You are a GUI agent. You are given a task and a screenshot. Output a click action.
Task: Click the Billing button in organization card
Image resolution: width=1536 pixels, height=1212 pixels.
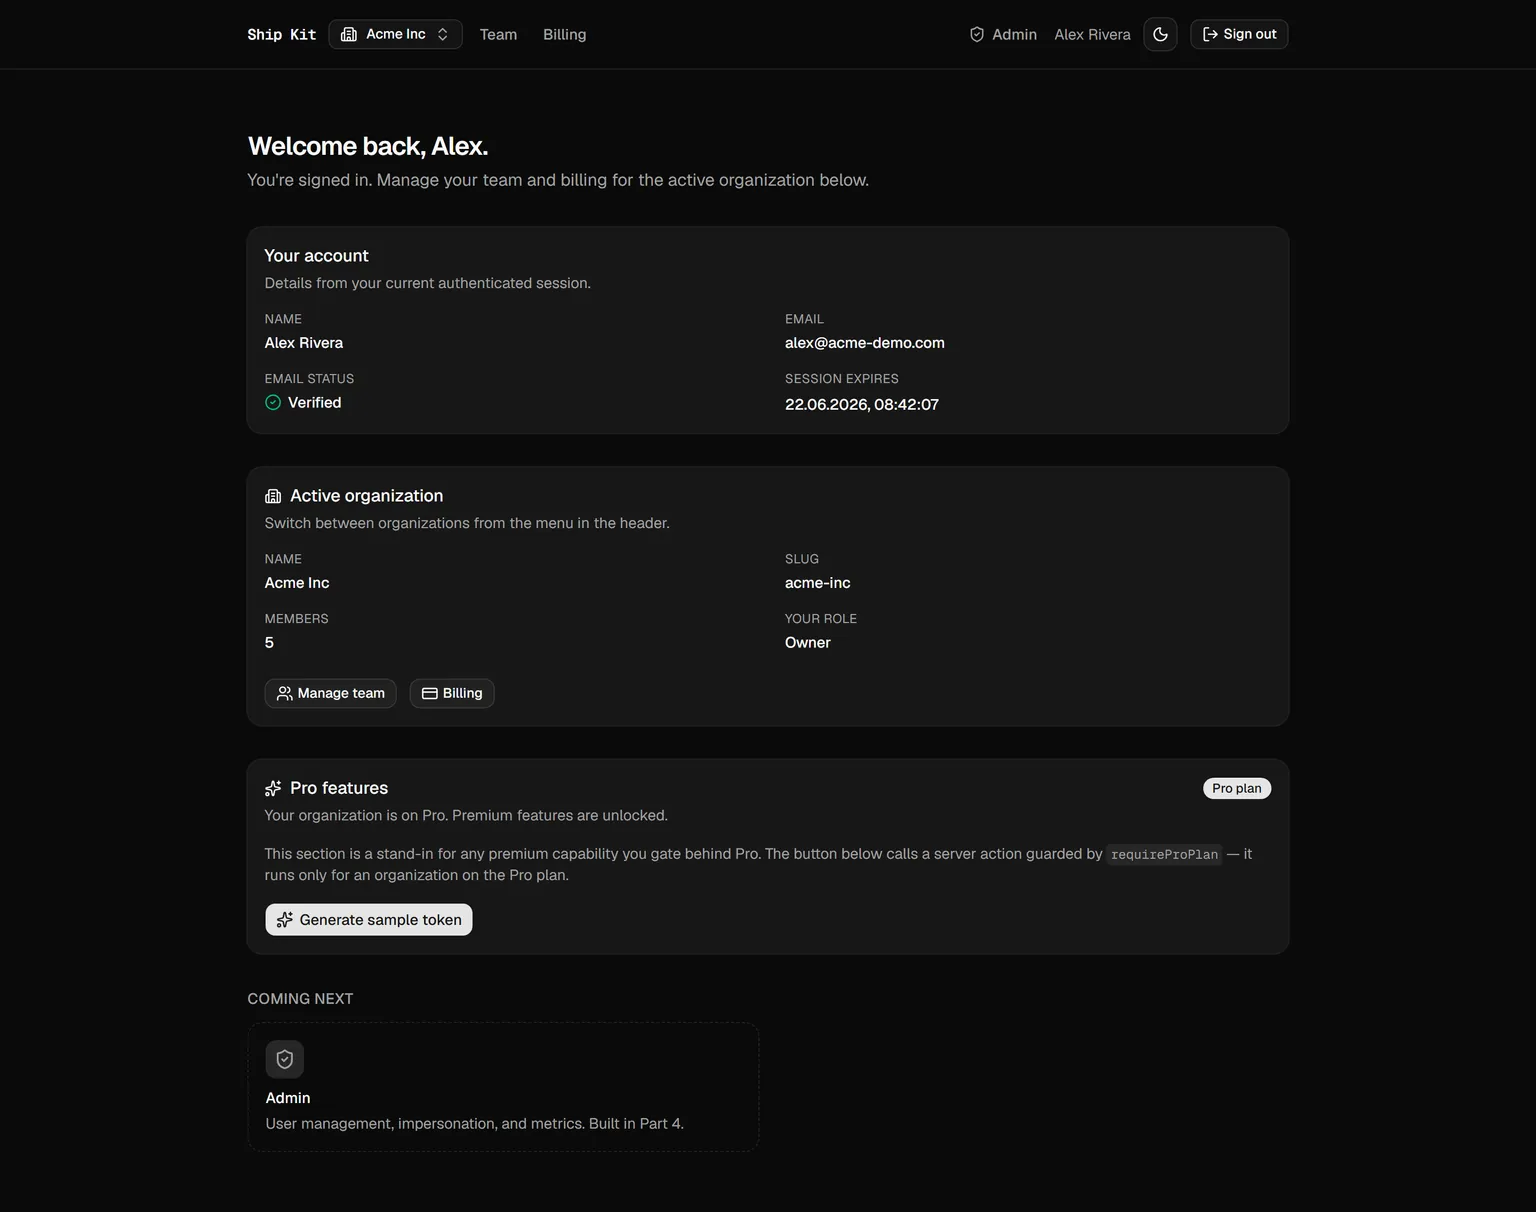[452, 693]
